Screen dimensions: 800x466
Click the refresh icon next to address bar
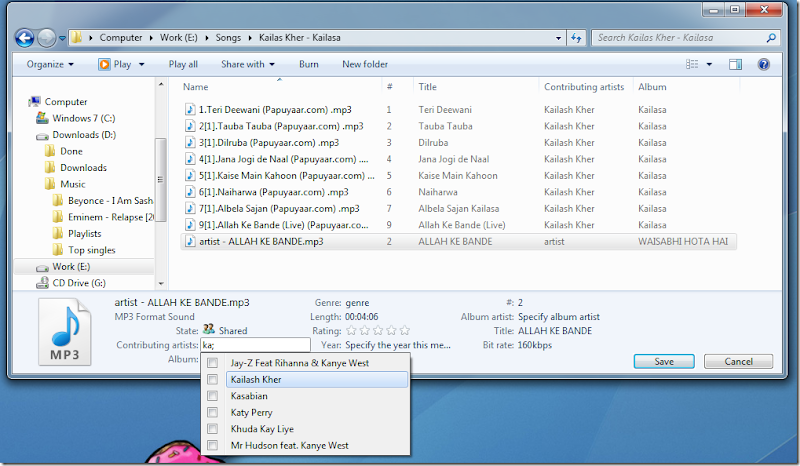576,38
